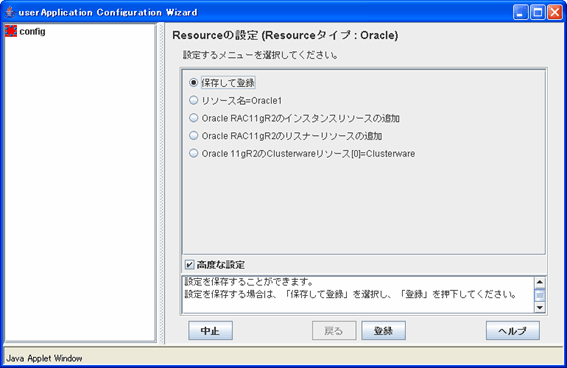Viewport: 567px width, 368px height.
Task: Click the vertical split pane divider handle
Action: click(161, 183)
